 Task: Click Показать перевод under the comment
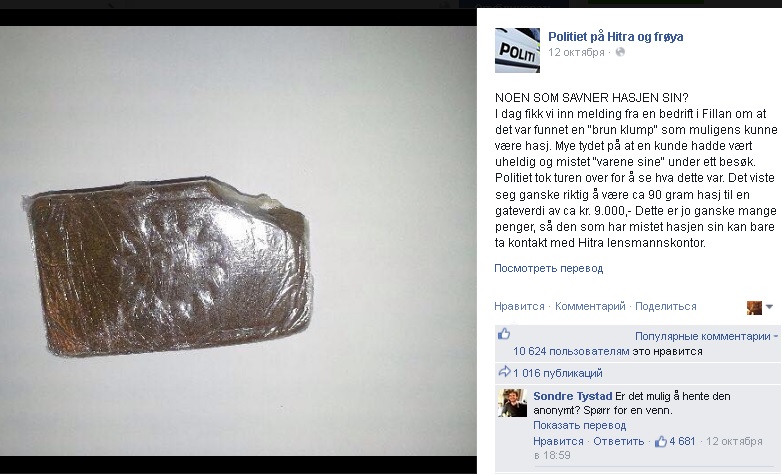coord(580,426)
